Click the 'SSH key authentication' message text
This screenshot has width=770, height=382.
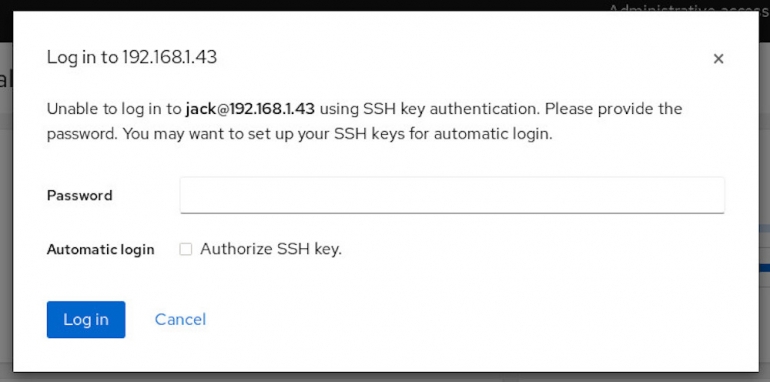coord(451,109)
